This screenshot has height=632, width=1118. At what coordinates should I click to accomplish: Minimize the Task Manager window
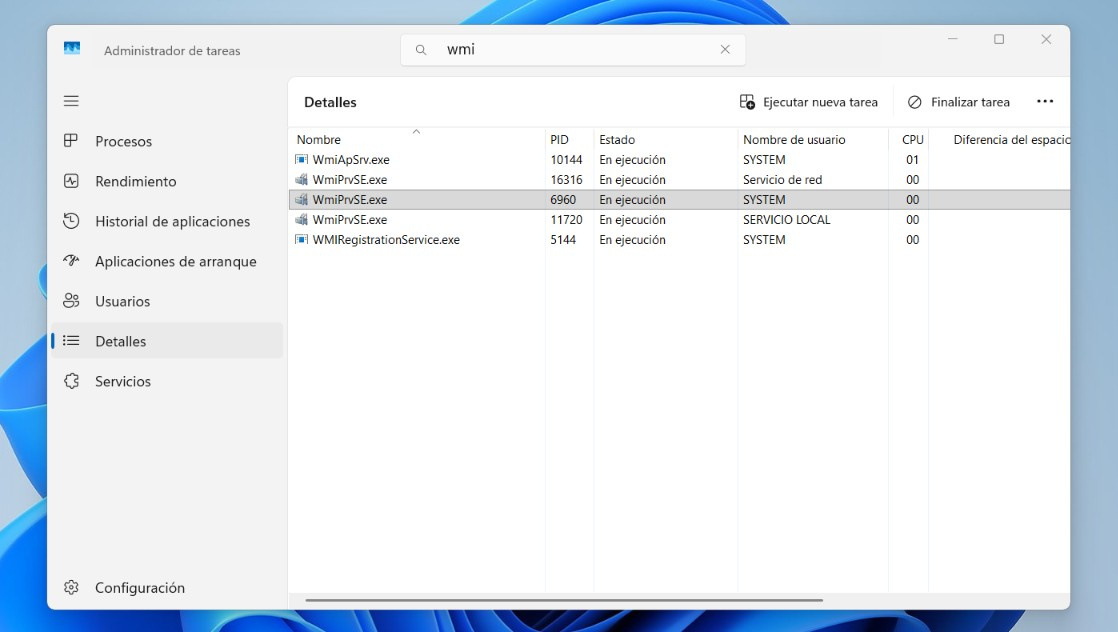(953, 39)
